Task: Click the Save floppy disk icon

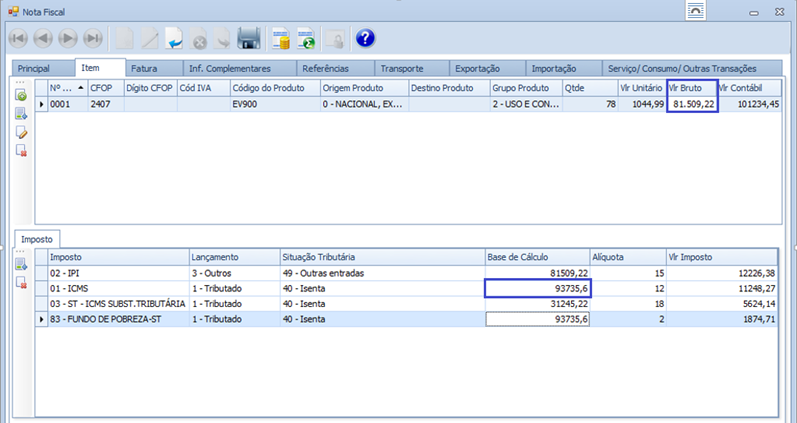Action: (x=248, y=39)
